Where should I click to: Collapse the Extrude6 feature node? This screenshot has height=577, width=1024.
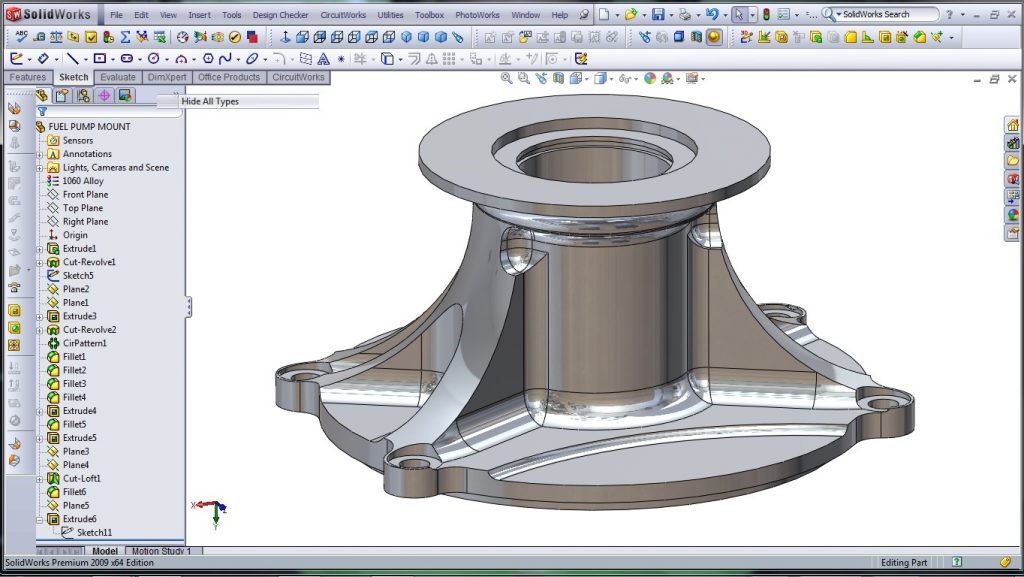[x=40, y=519]
